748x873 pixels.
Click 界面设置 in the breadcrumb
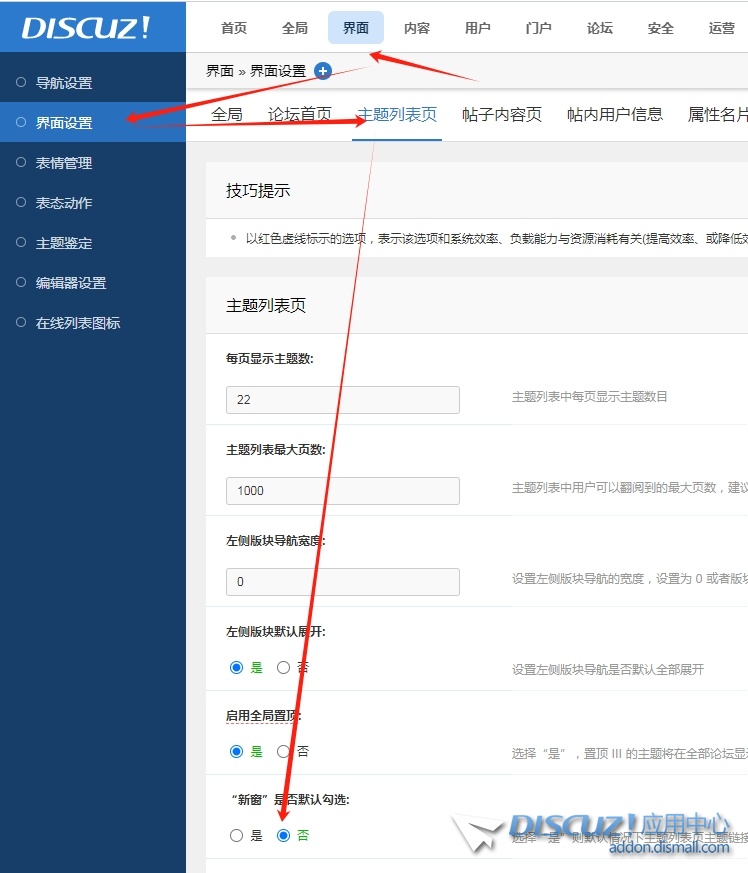[x=278, y=71]
